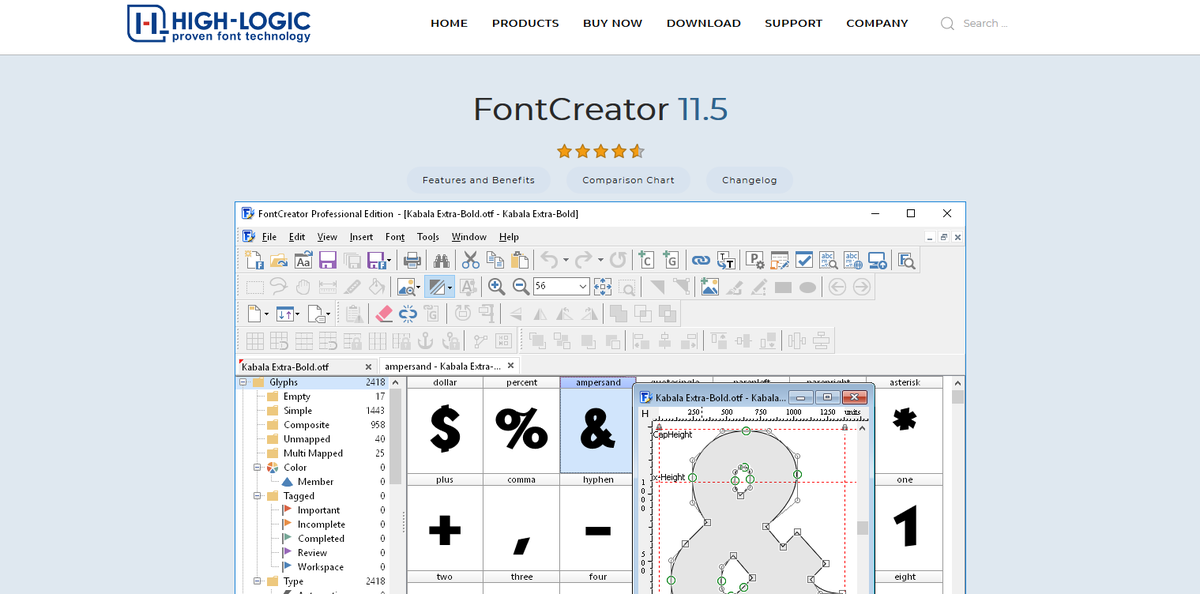
Task: Collapse the Color tree node
Action: point(257,467)
